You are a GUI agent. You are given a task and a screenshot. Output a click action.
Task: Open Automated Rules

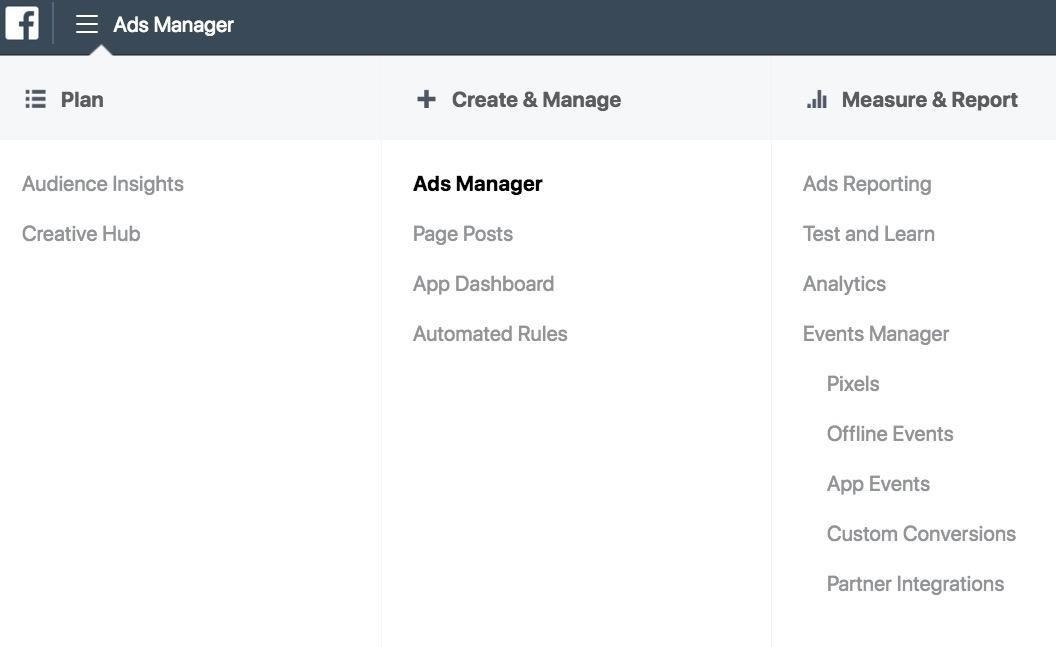[490, 334]
